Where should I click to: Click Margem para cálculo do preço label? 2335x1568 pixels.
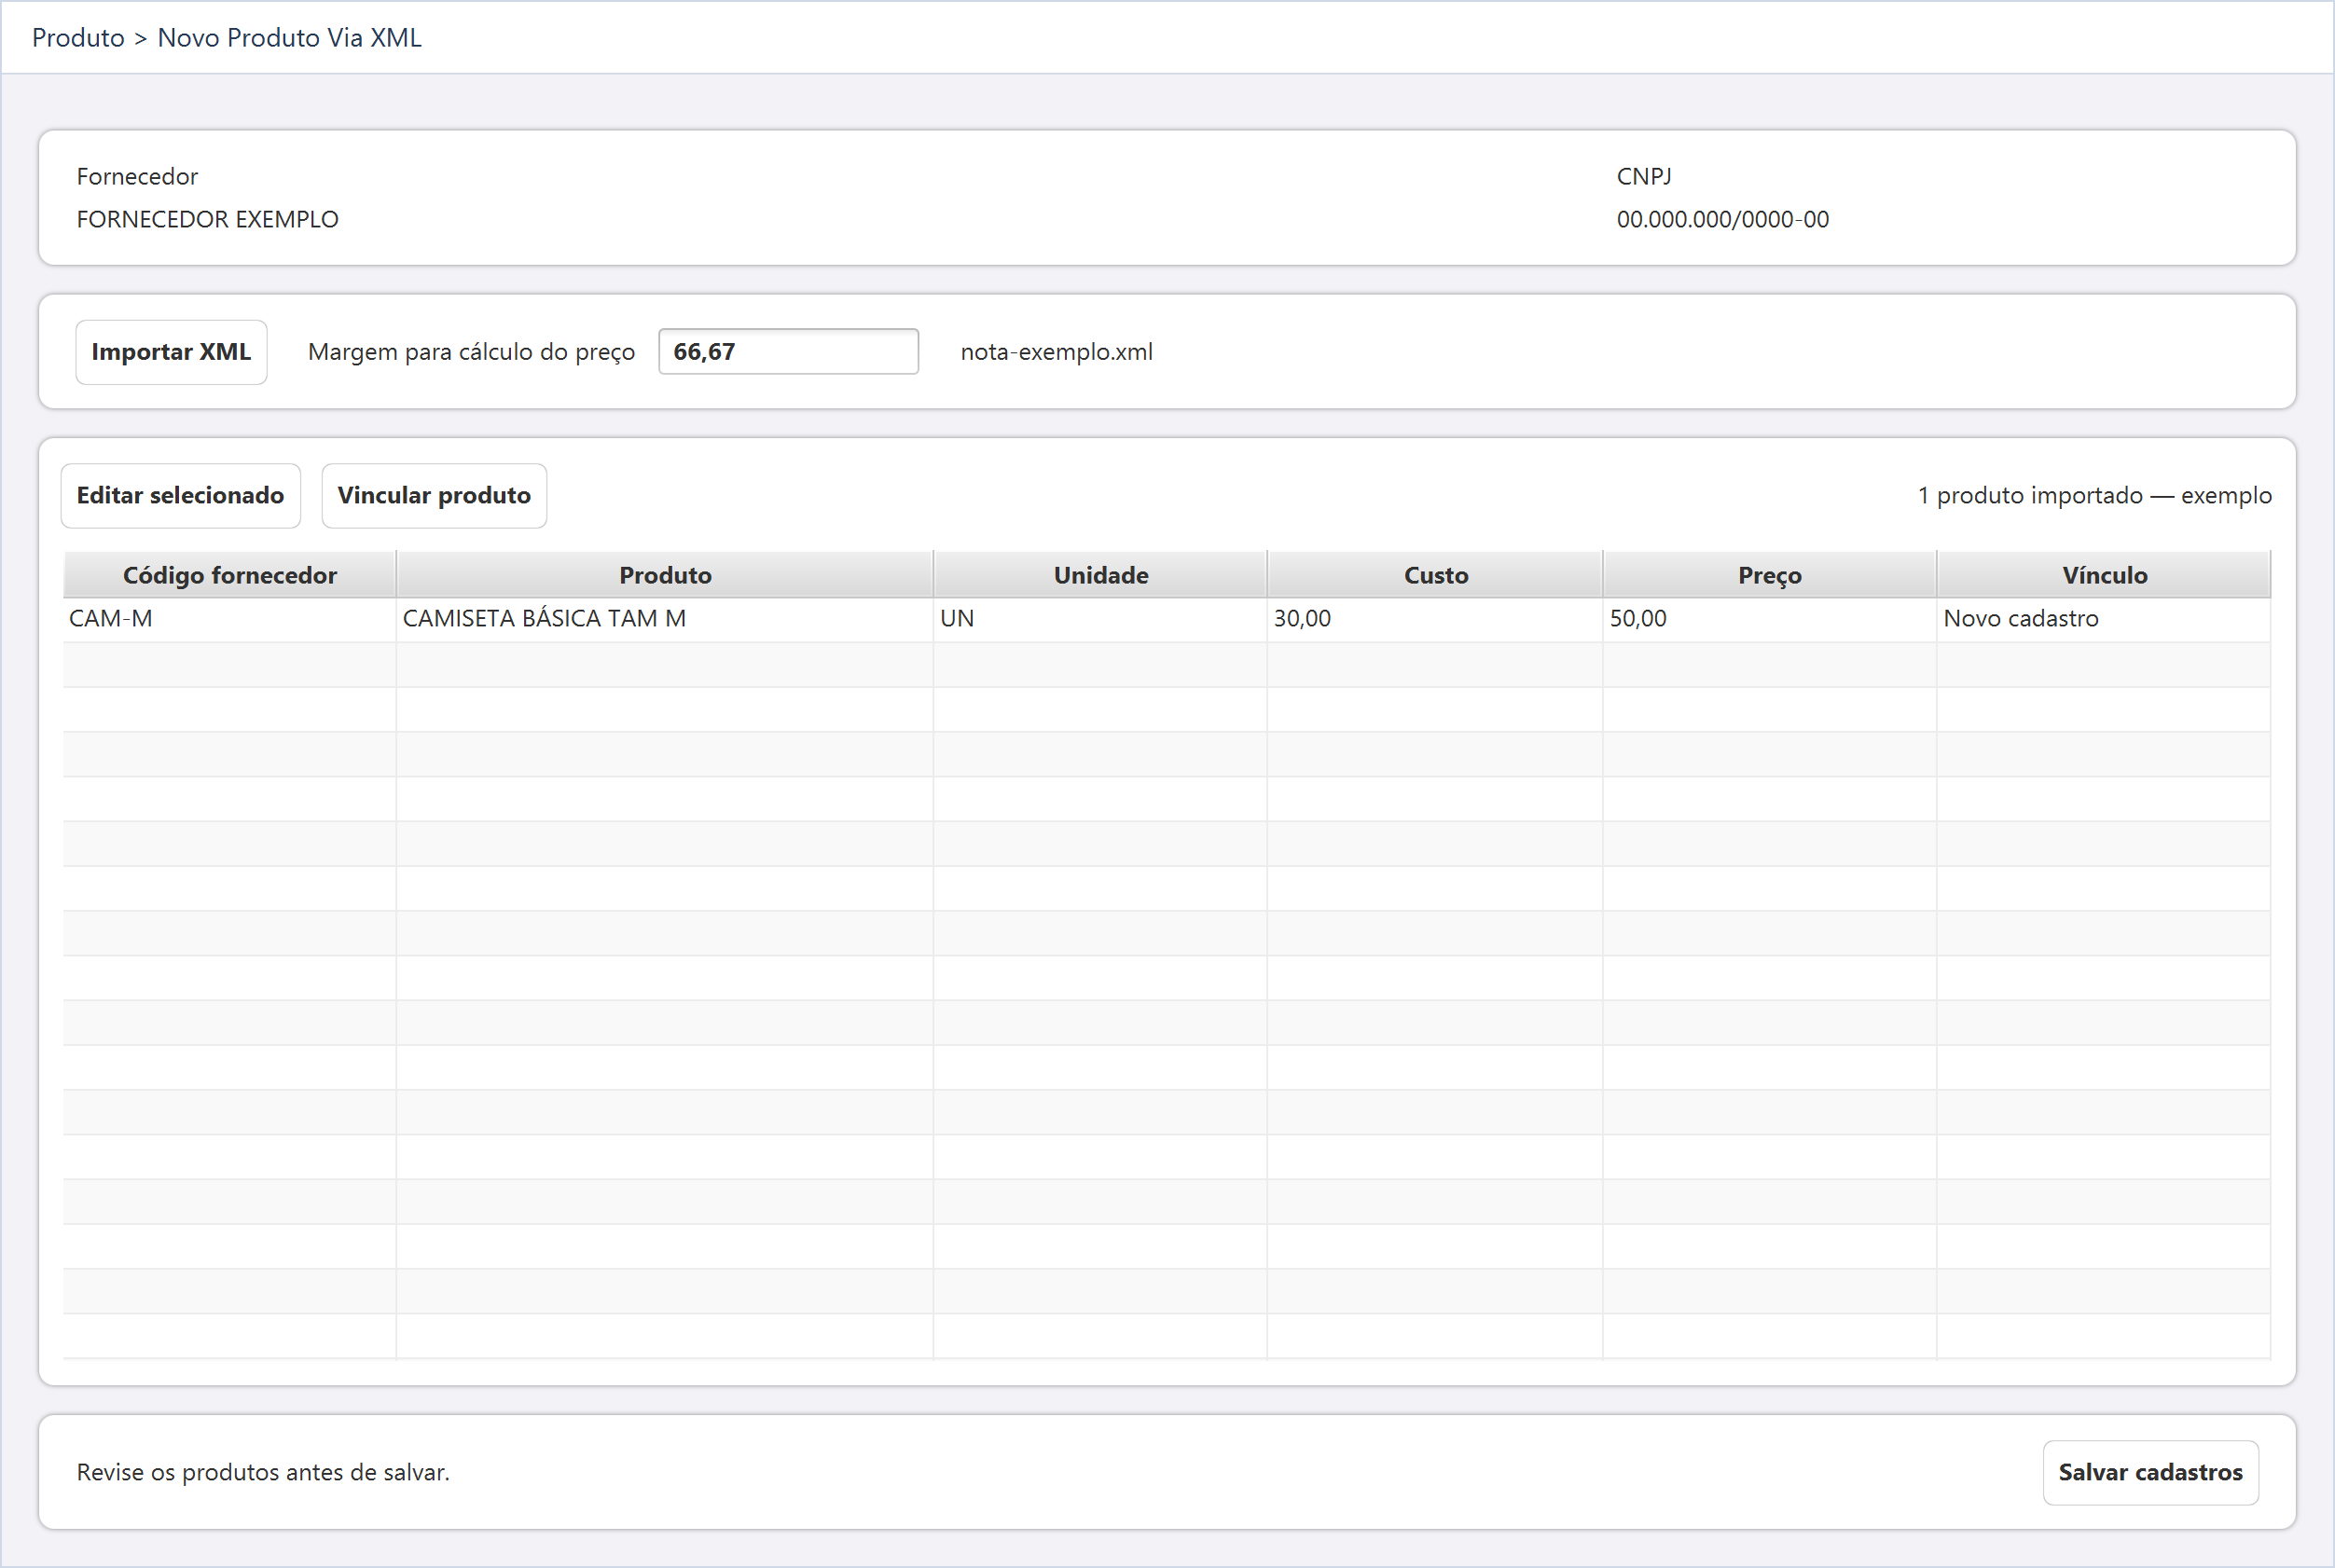click(471, 352)
